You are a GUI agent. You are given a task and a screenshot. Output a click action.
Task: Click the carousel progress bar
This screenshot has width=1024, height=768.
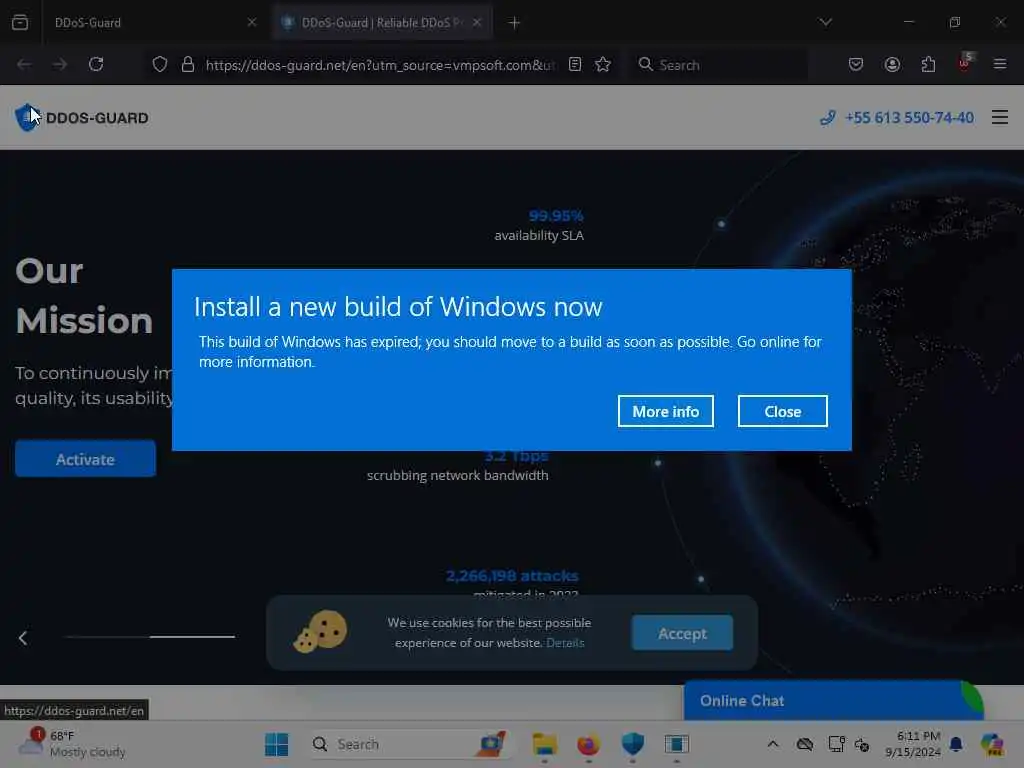(150, 637)
